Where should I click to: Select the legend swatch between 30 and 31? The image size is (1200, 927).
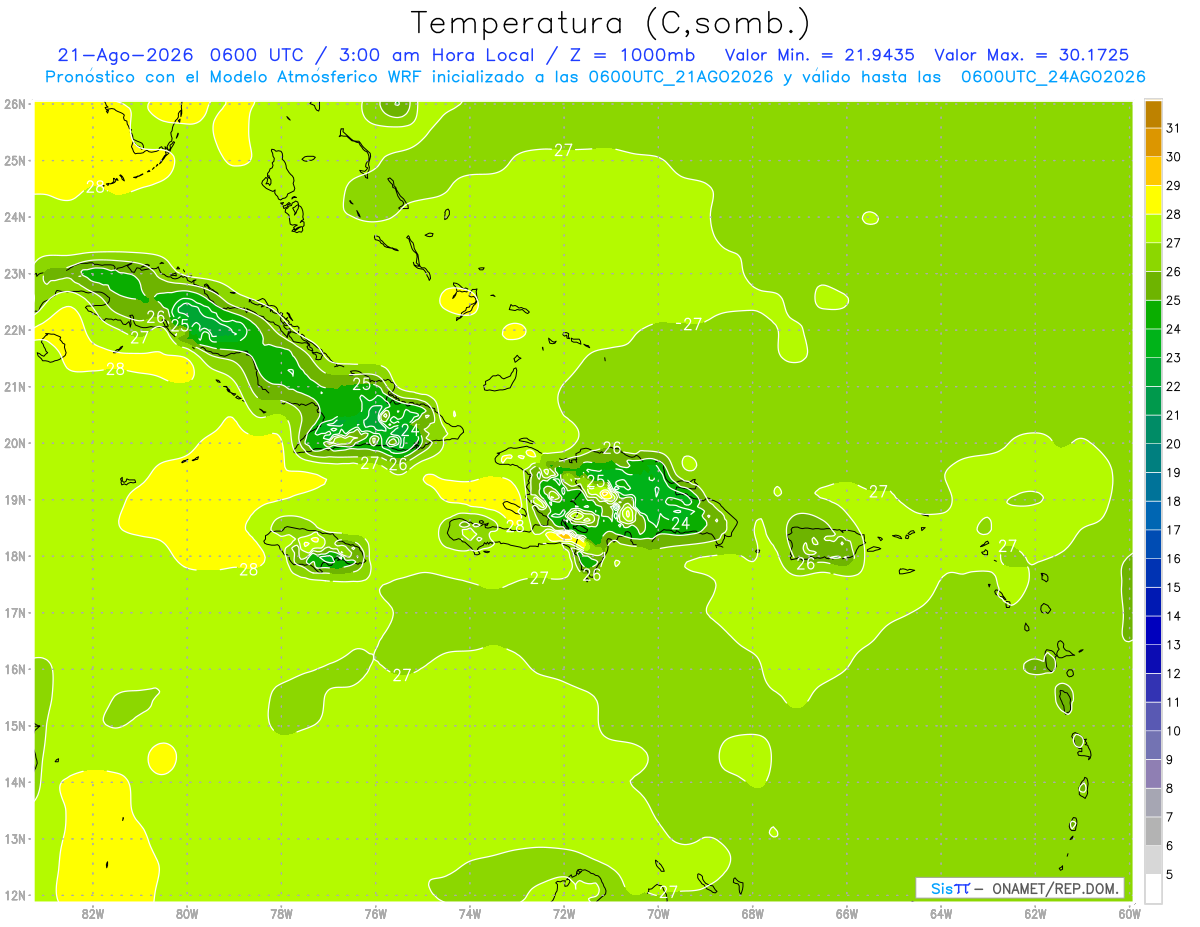1153,143
